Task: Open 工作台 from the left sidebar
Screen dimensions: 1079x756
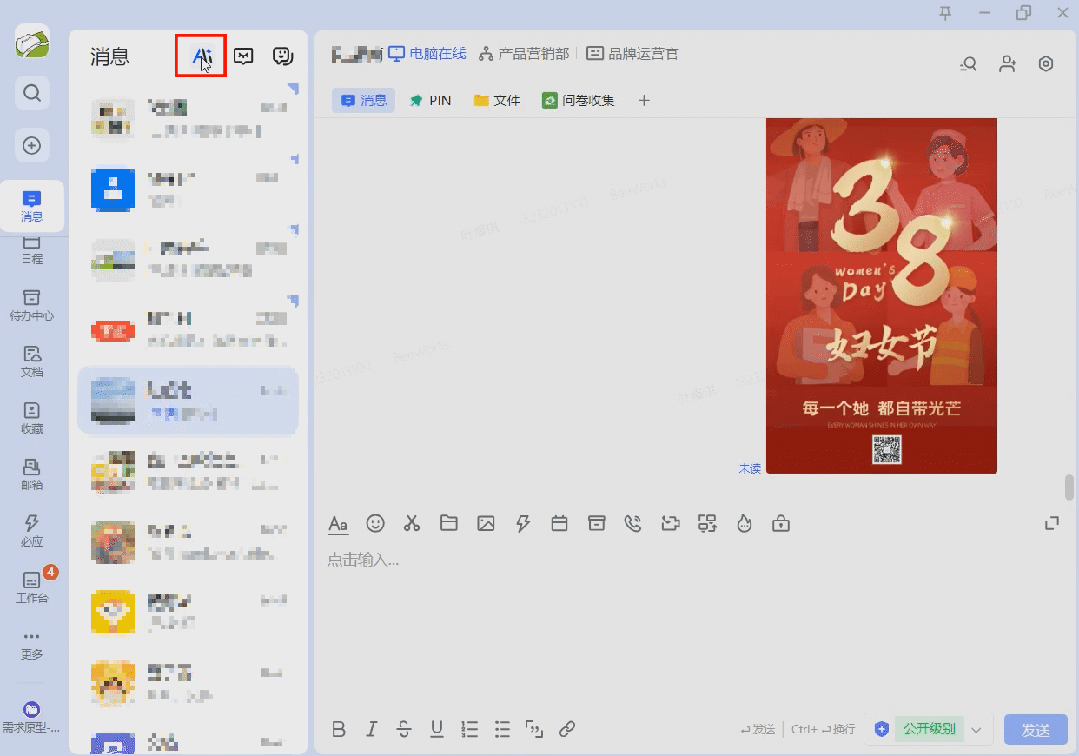Action: [32, 585]
